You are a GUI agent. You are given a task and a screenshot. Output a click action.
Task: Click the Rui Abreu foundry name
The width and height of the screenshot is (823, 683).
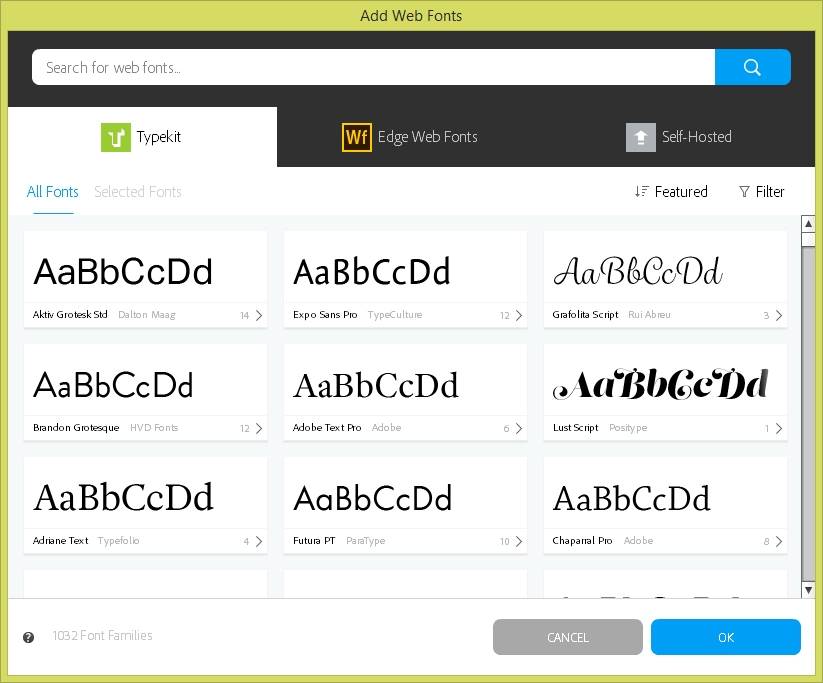pyautogui.click(x=649, y=314)
